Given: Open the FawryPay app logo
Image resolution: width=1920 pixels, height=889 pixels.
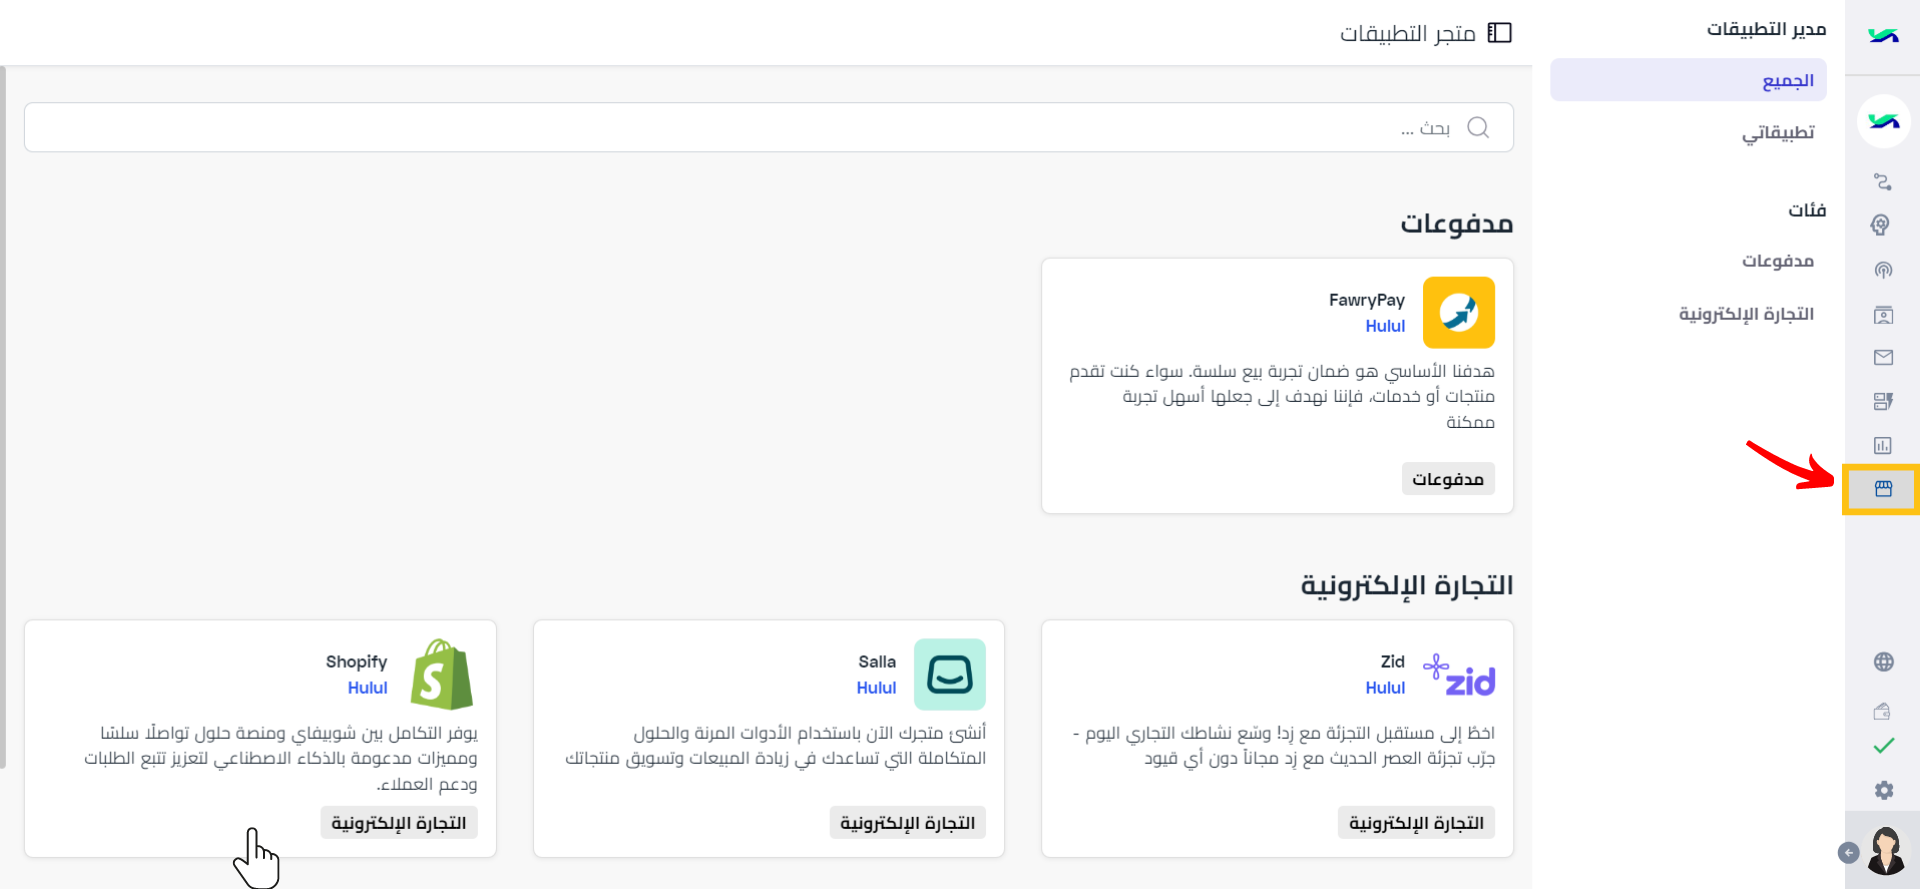Looking at the screenshot, I should pos(1459,313).
